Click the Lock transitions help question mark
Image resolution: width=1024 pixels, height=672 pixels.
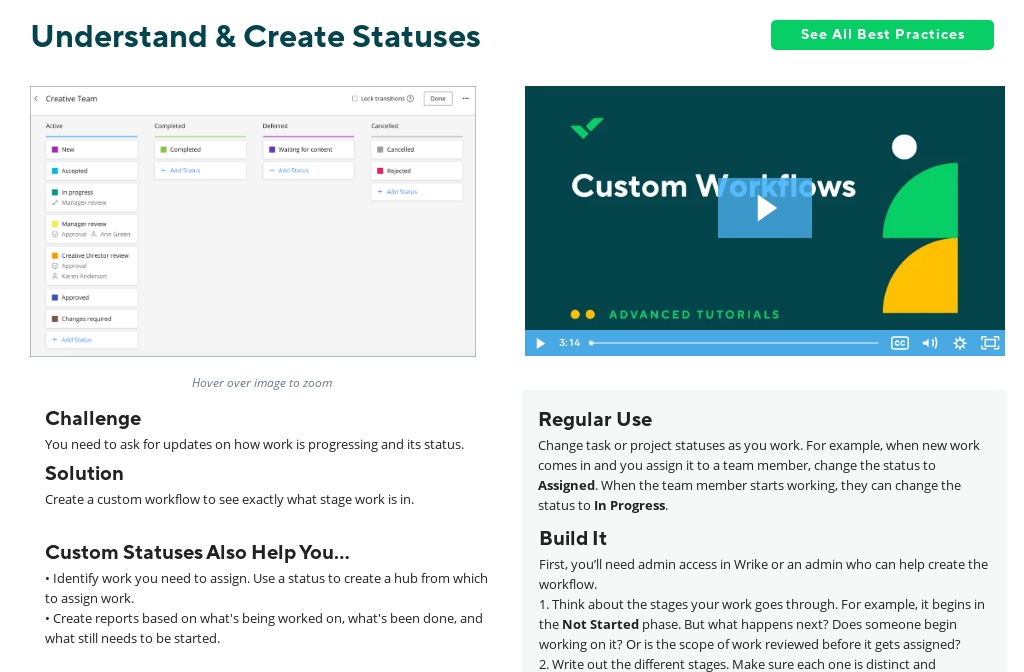pyautogui.click(x=411, y=99)
